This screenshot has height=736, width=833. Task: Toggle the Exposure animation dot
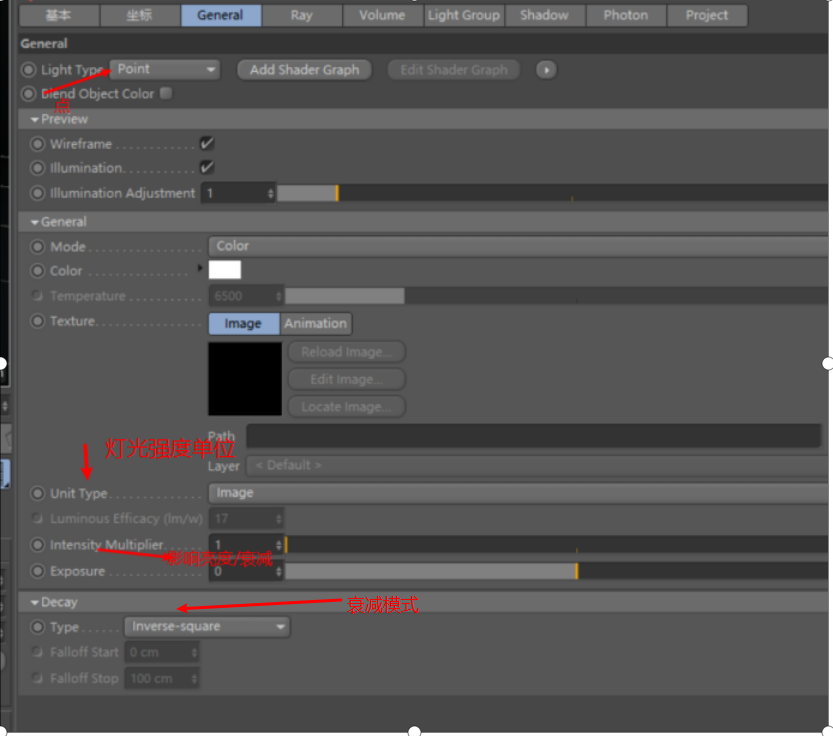tap(37, 571)
